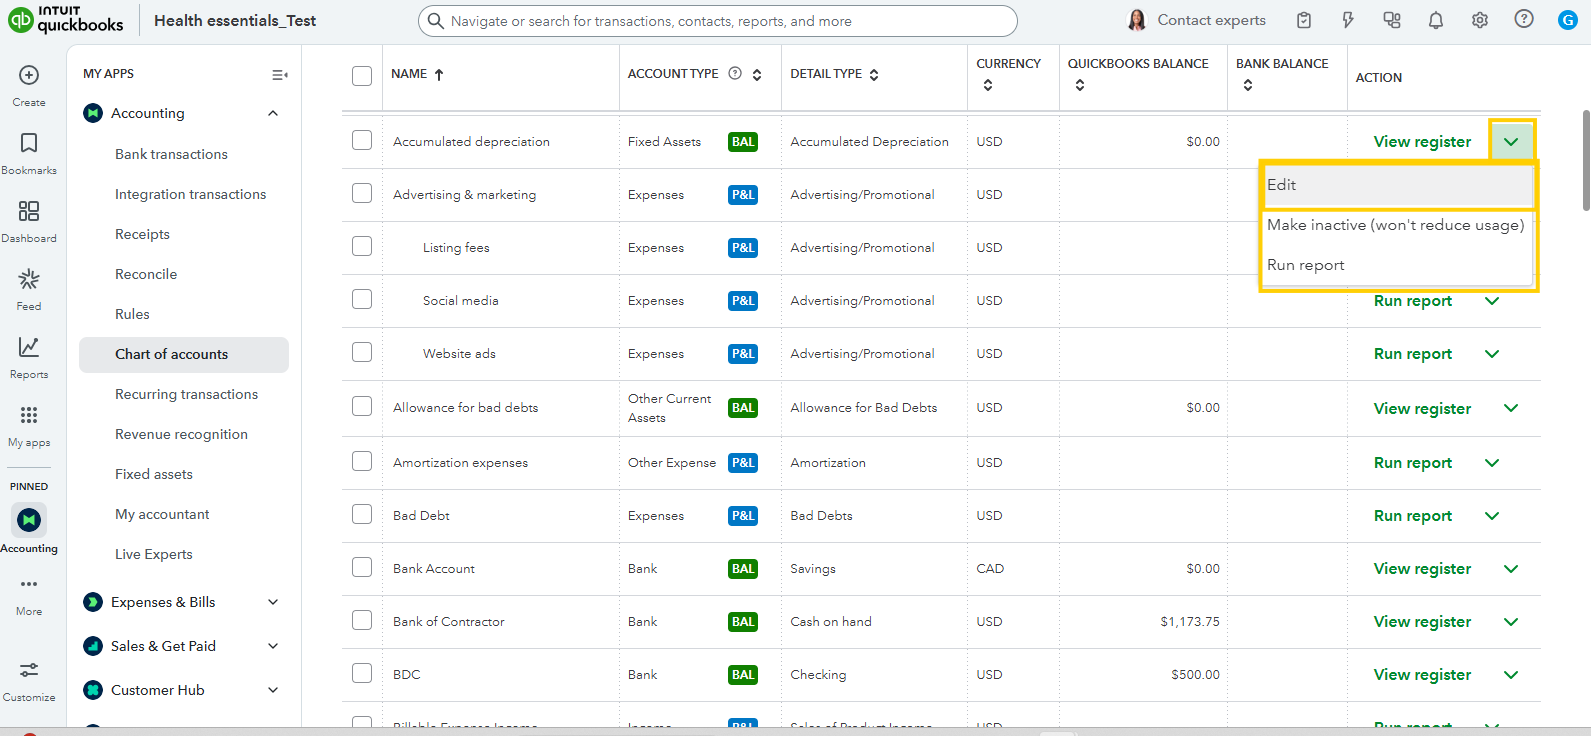The width and height of the screenshot is (1591, 736).
Task: Sort by Name arrow icon
Action: [x=439, y=74]
